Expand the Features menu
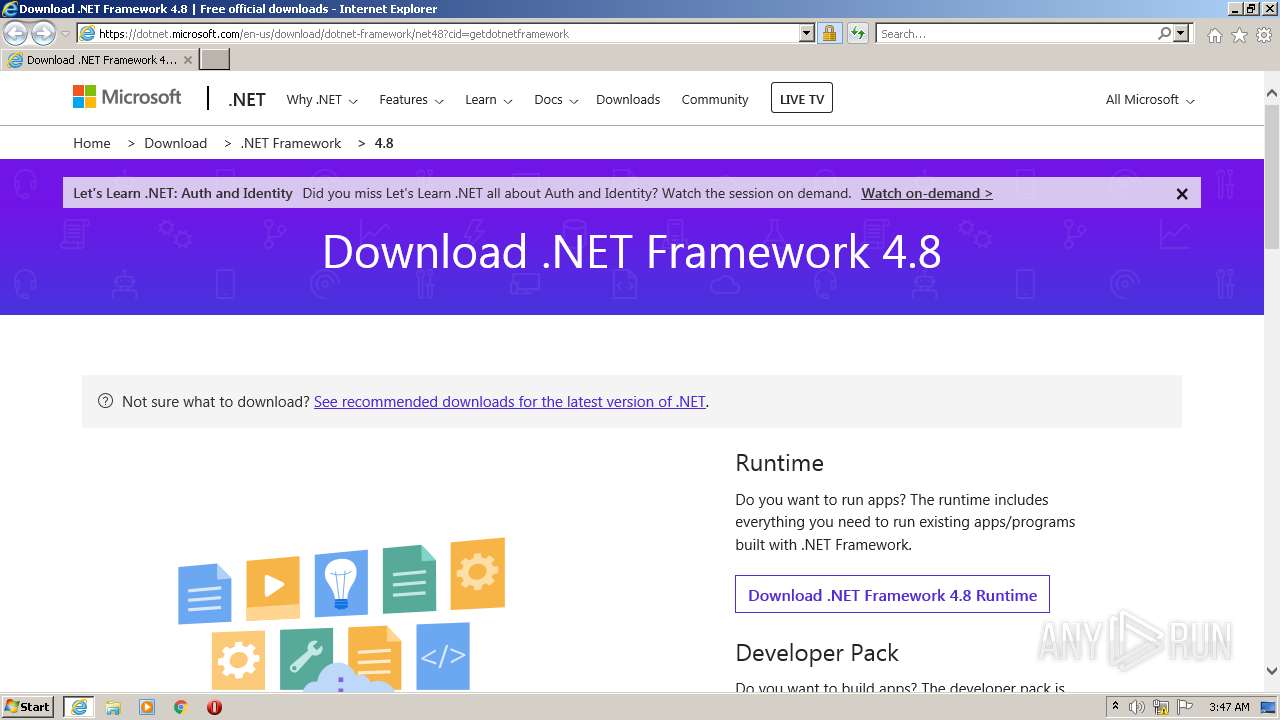1280x720 pixels. (x=411, y=100)
